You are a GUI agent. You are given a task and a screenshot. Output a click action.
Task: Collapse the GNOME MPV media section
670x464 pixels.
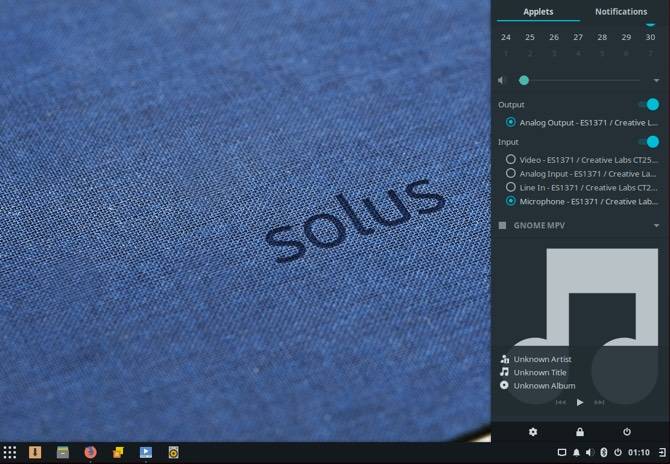pos(657,226)
